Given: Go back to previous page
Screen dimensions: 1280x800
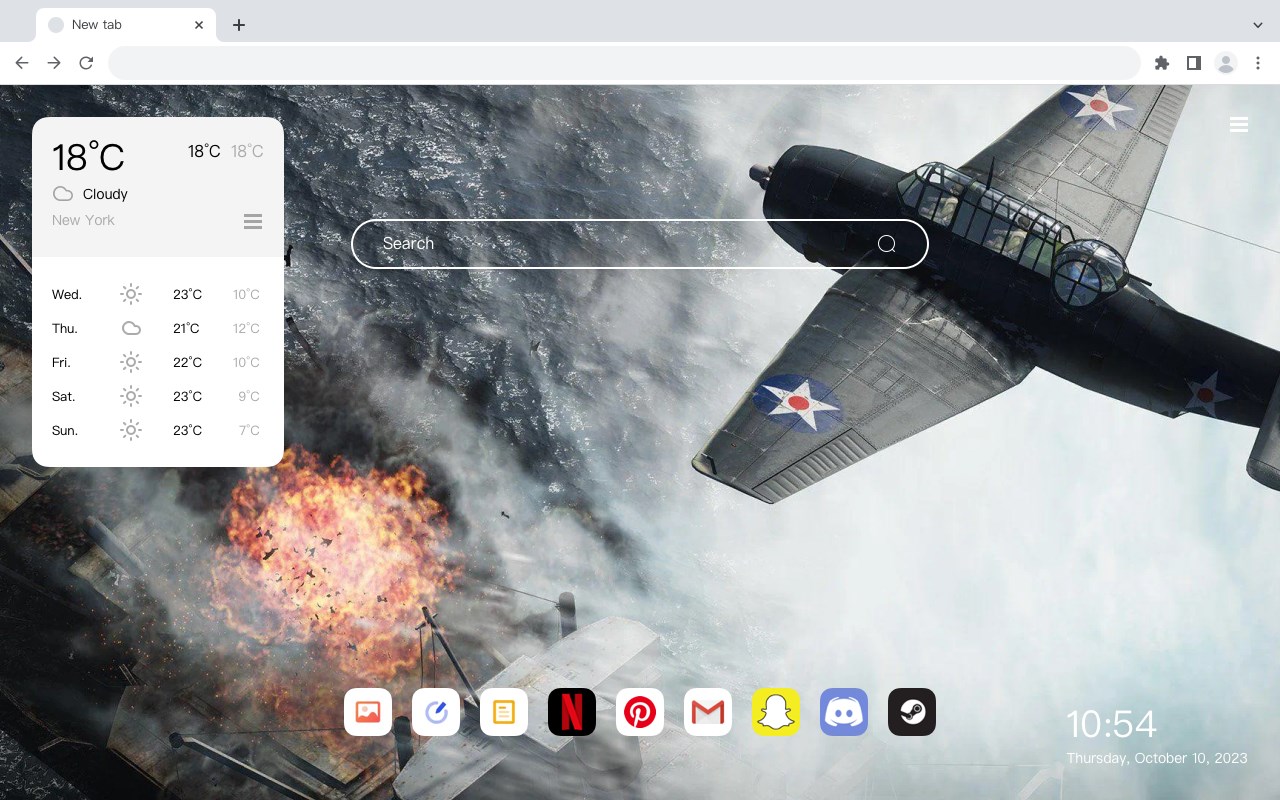Looking at the screenshot, I should (22, 63).
